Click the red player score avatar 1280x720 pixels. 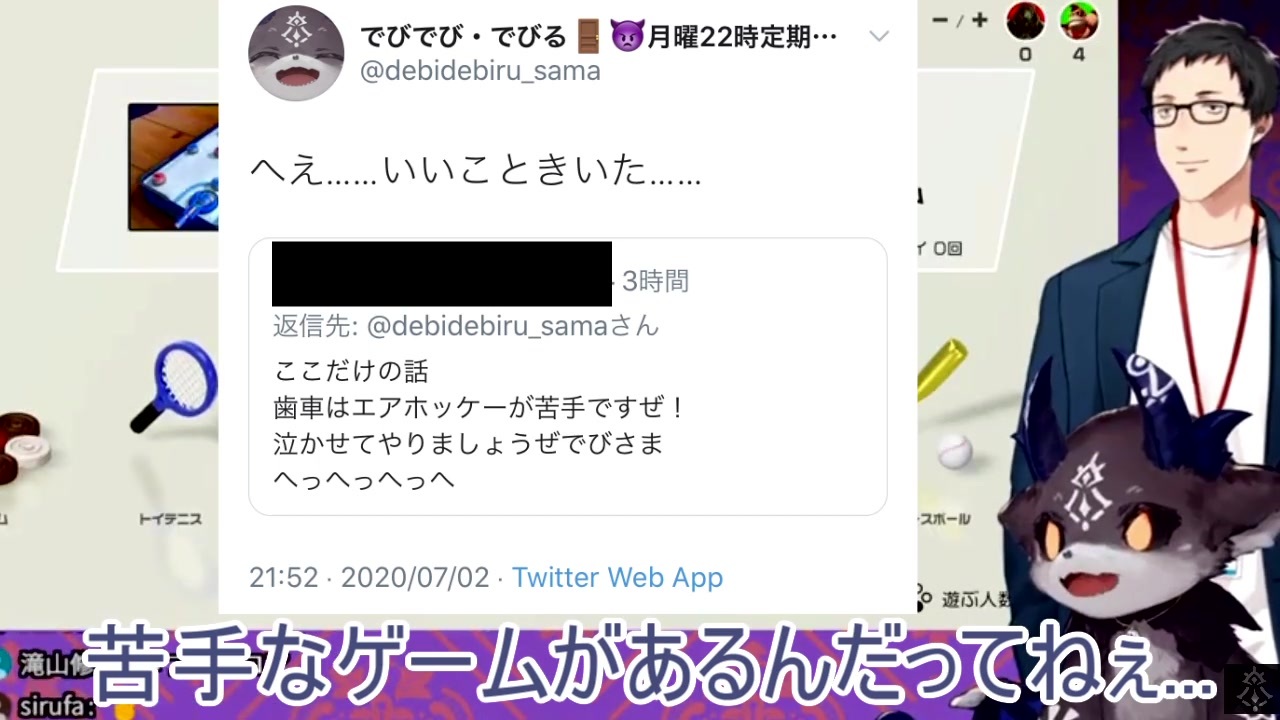(x=1025, y=20)
